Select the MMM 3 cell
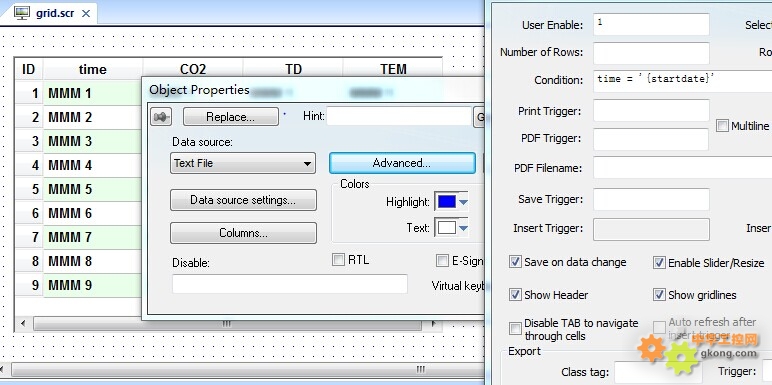The height and width of the screenshot is (385, 772). click(x=93, y=141)
